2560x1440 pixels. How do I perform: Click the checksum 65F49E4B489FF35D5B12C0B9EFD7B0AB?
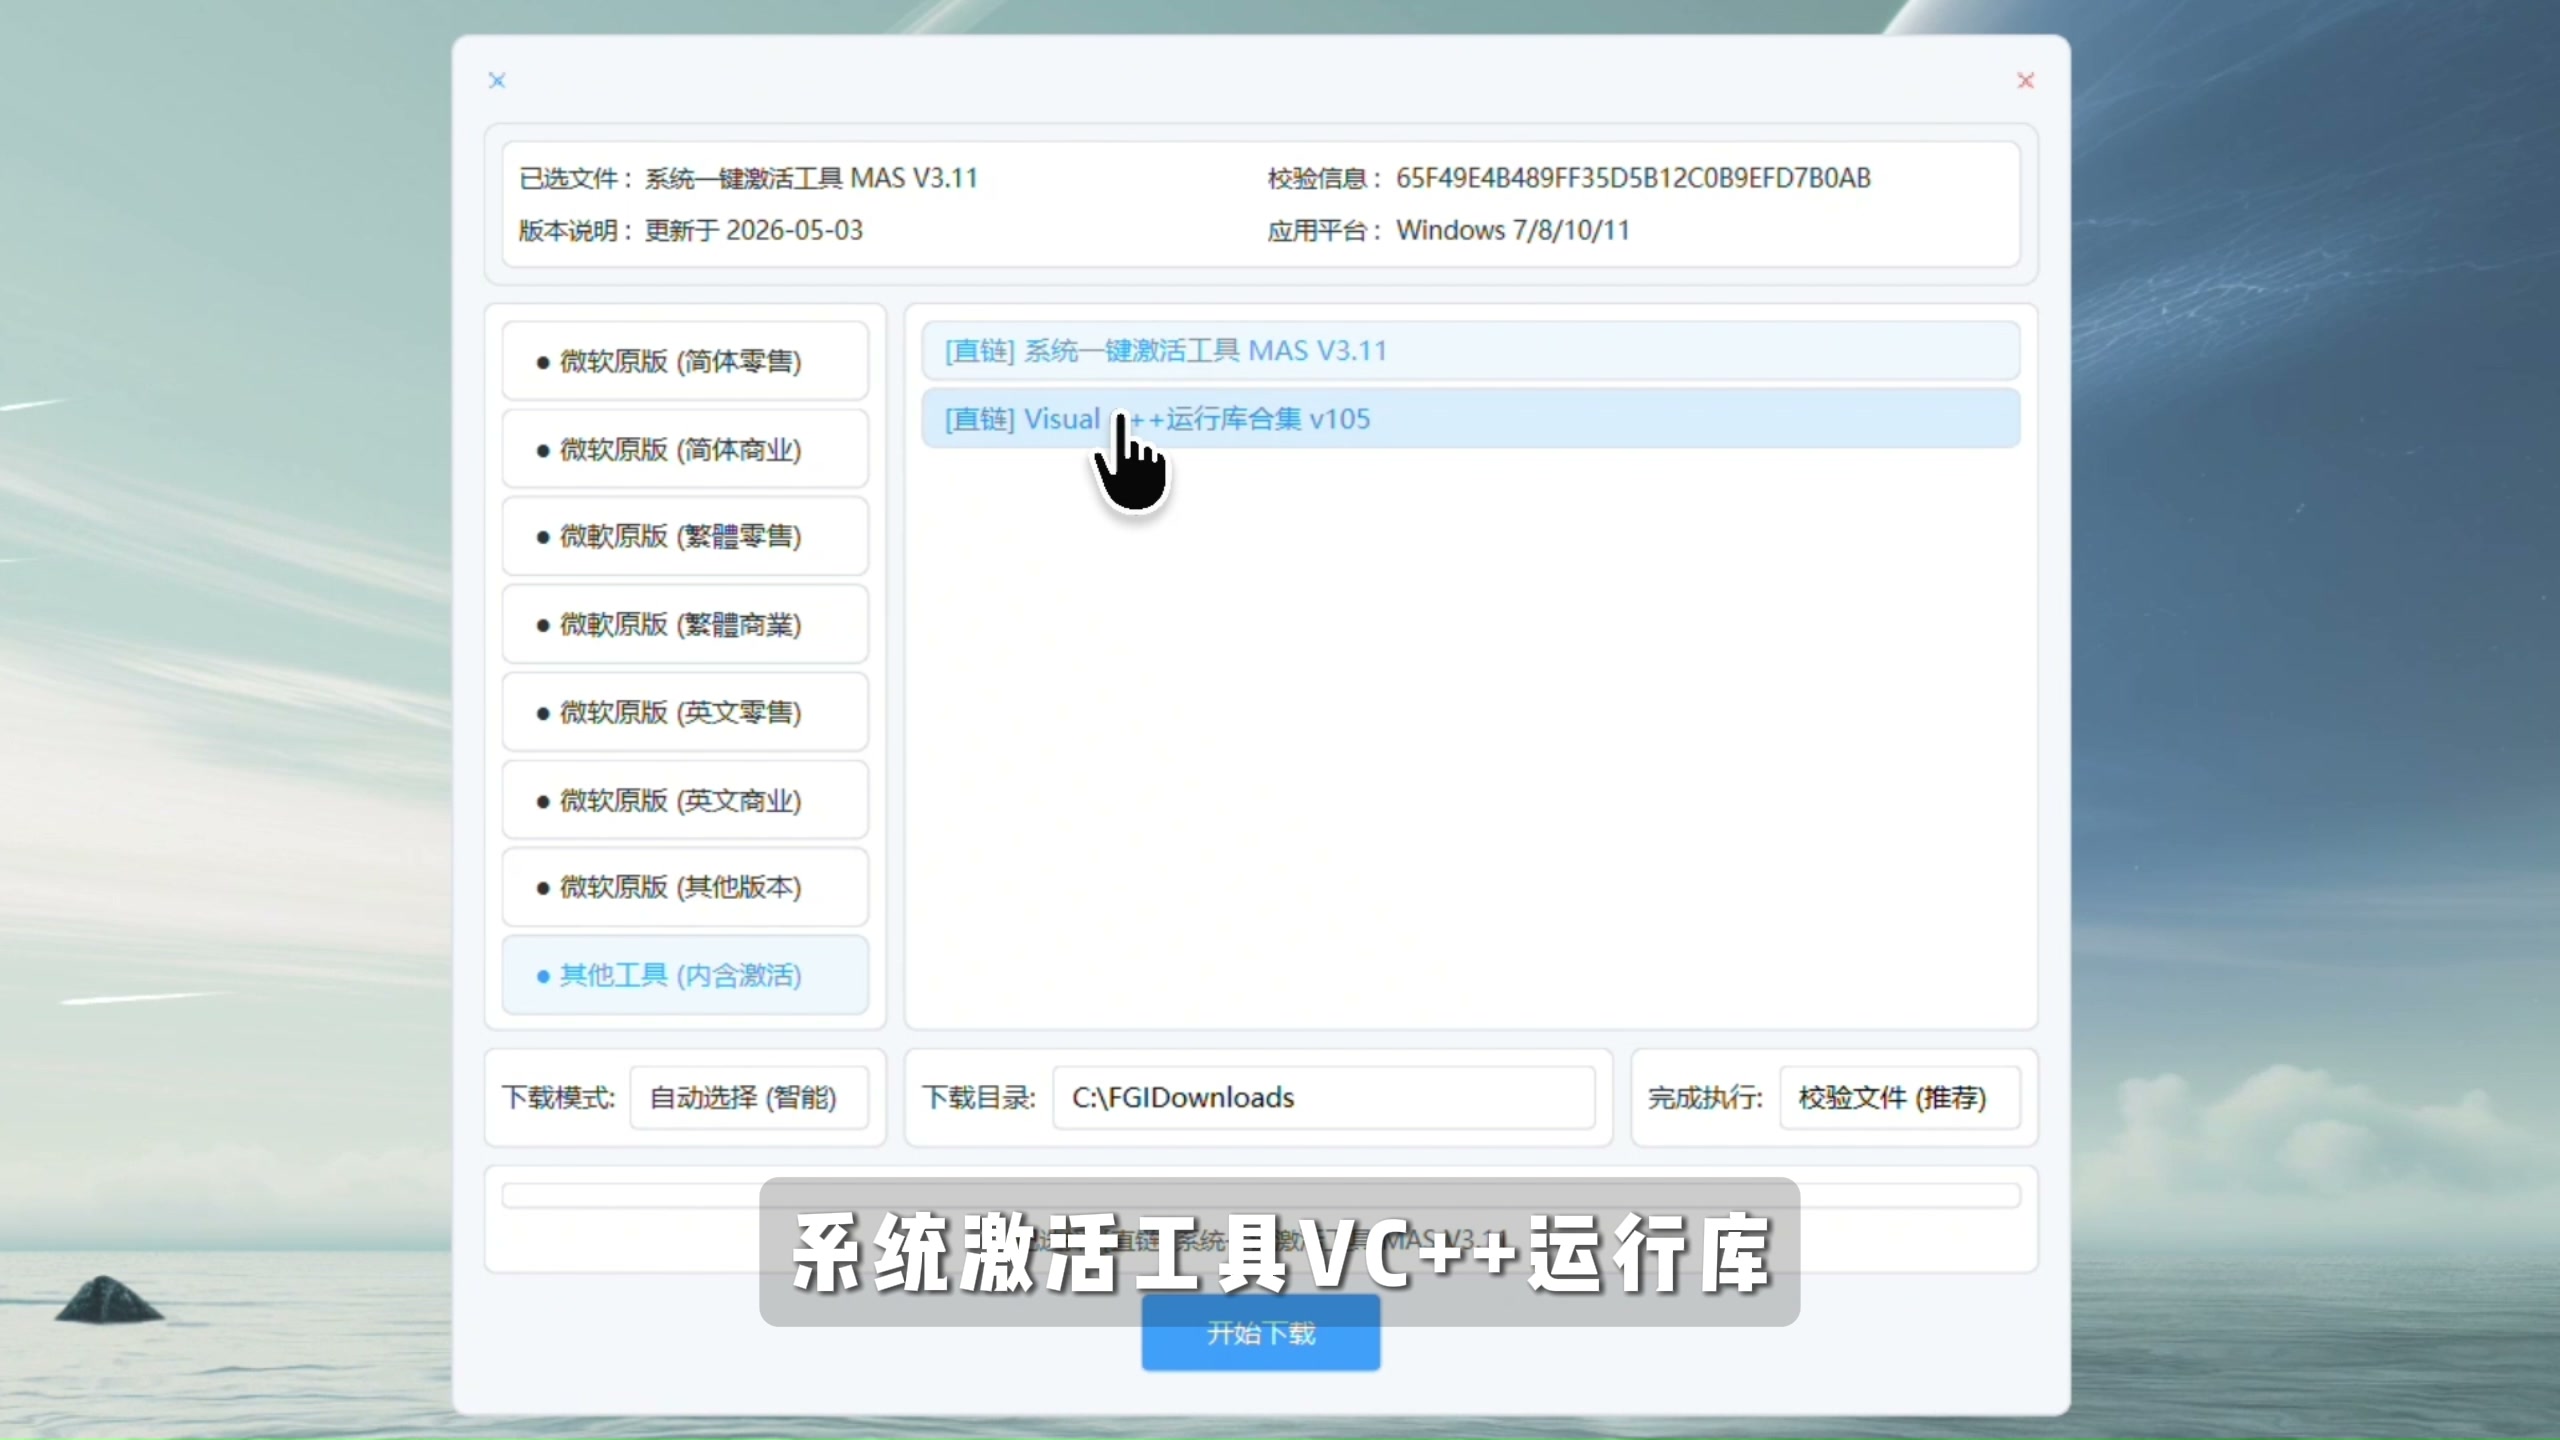(1633, 178)
